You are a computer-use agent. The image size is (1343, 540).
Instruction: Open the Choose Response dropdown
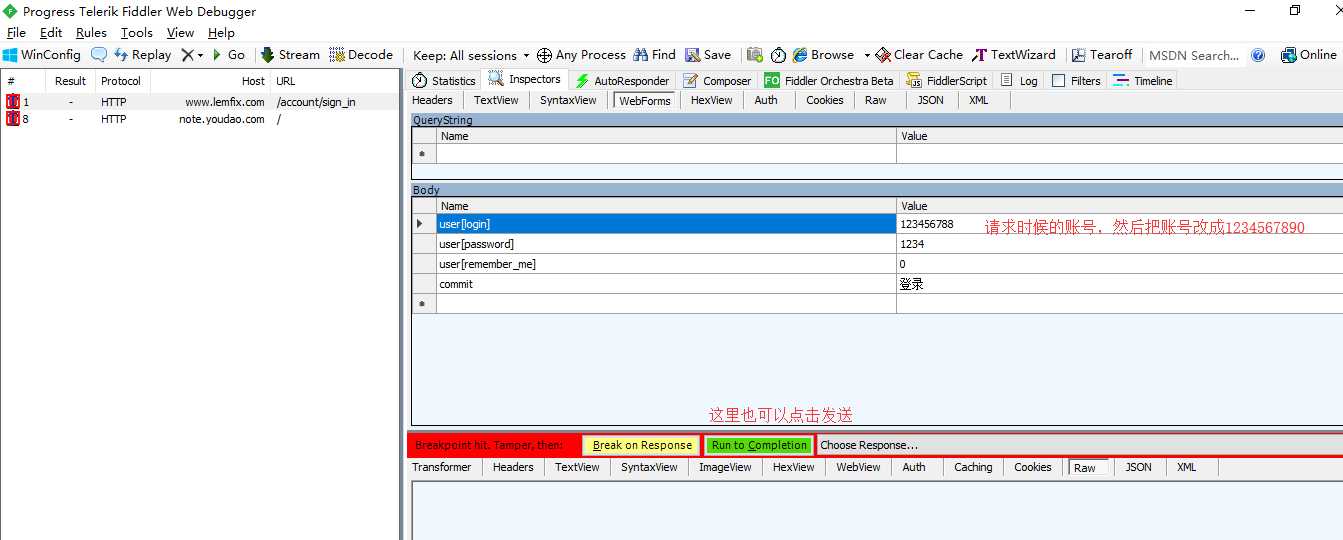(1080, 445)
